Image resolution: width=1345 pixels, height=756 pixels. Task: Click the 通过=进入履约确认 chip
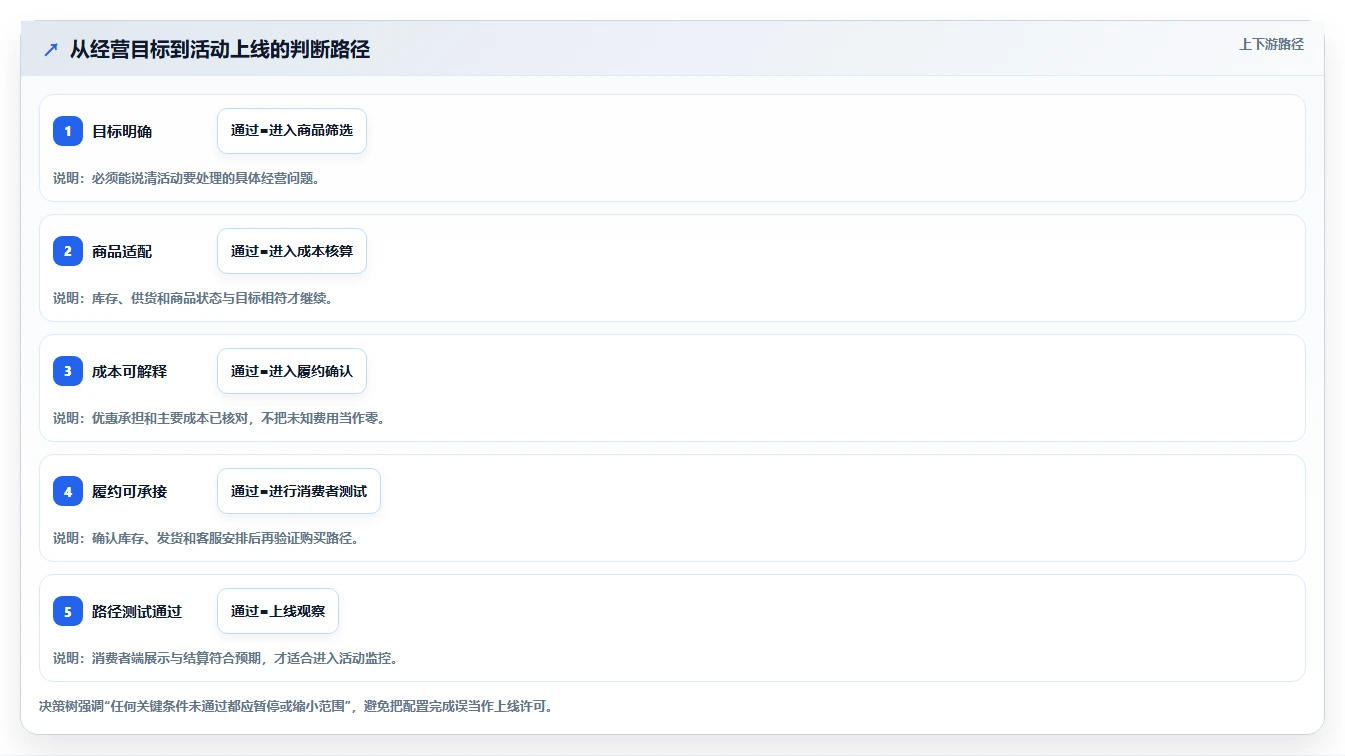pos(292,371)
